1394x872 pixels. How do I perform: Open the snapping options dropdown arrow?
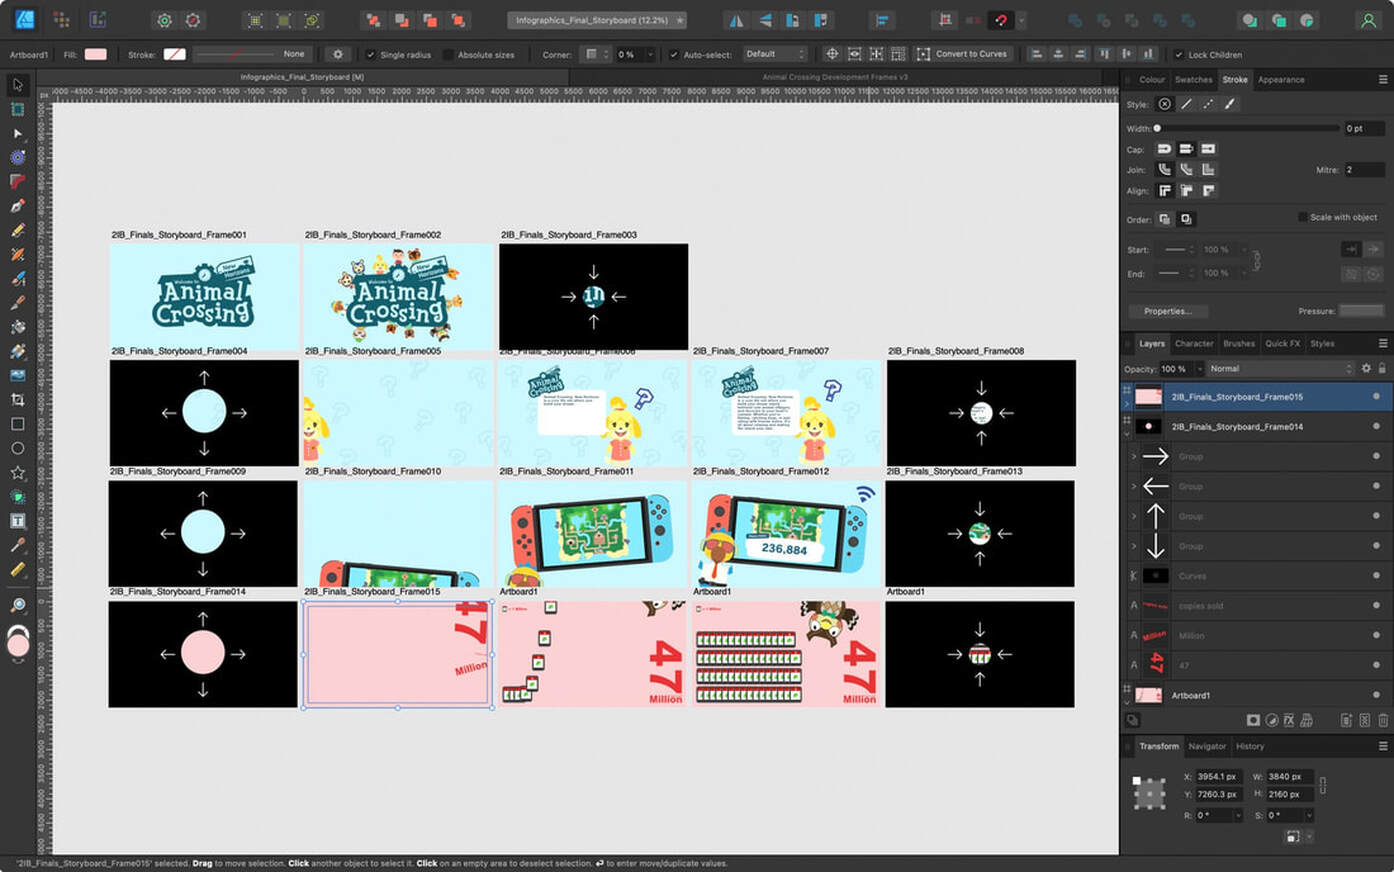click(x=1021, y=20)
